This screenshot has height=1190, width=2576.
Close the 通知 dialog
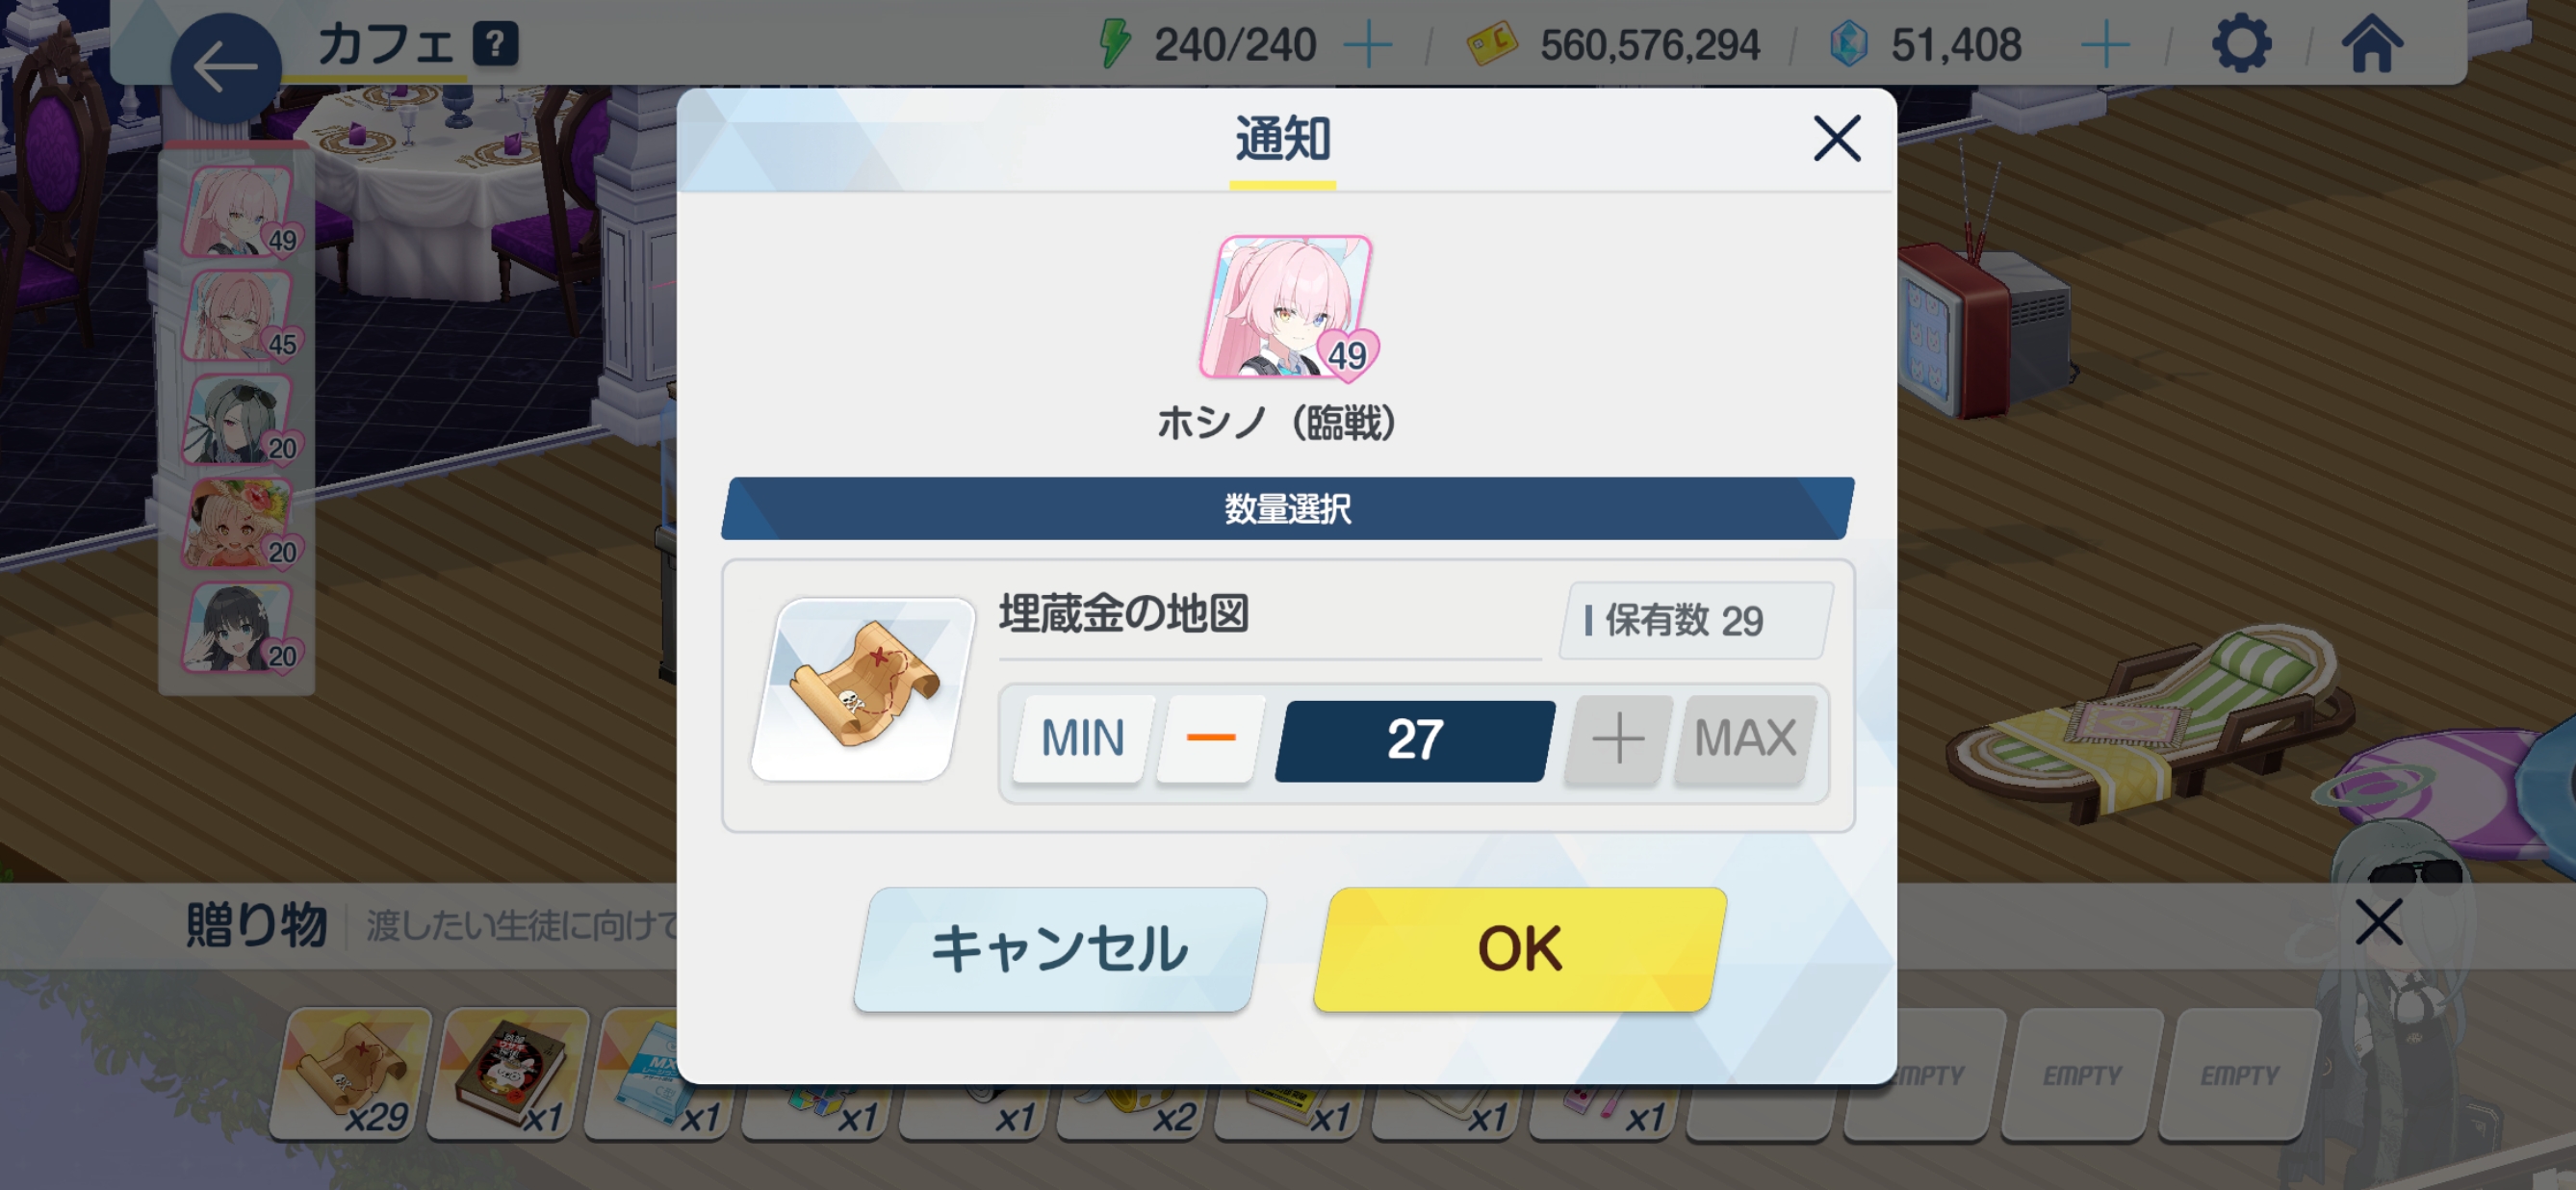[1836, 138]
